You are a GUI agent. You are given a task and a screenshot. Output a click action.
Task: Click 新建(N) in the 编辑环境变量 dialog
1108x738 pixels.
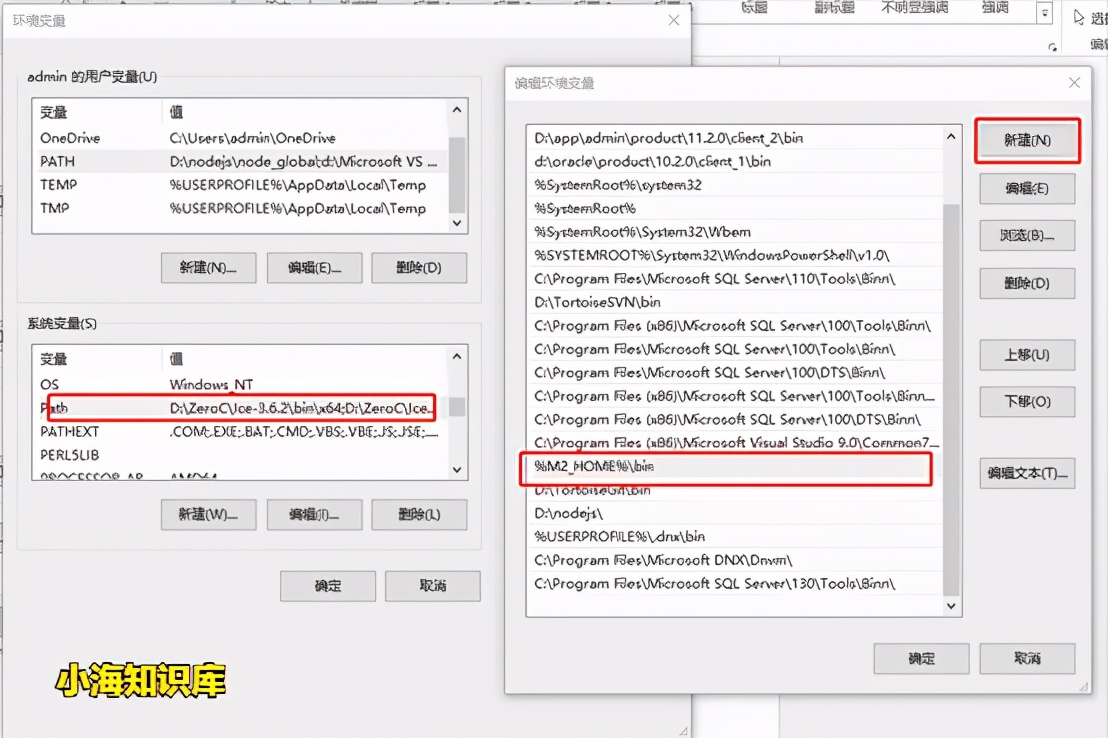1027,141
